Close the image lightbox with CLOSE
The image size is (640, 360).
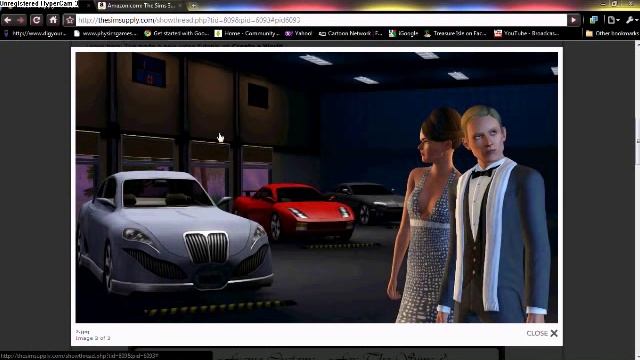pos(542,333)
